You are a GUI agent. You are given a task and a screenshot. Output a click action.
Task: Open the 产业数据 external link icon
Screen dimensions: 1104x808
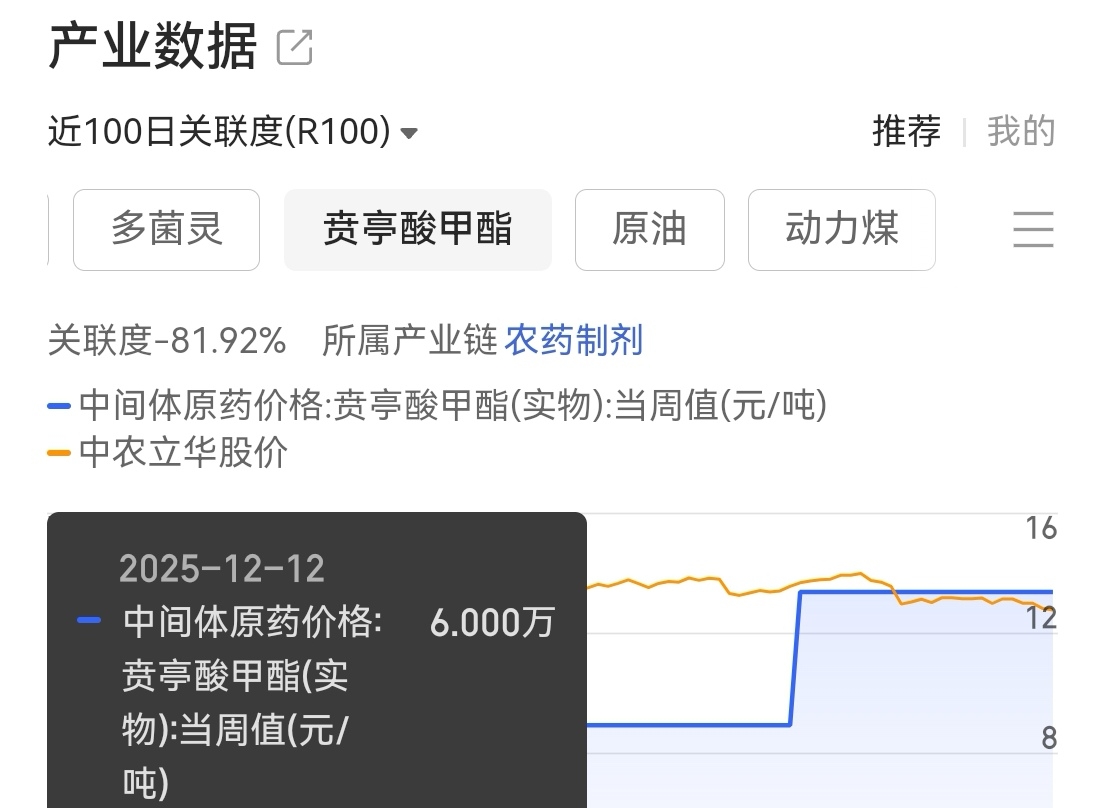pyautogui.click(x=294, y=47)
